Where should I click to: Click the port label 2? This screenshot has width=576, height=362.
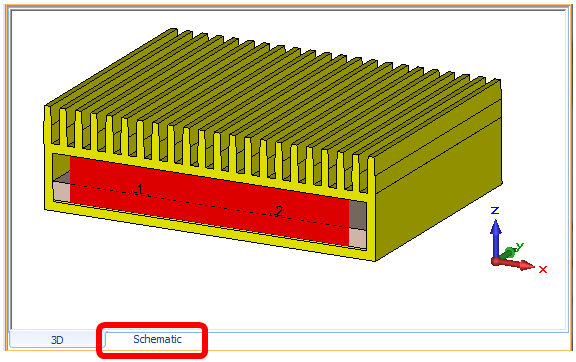280,211
